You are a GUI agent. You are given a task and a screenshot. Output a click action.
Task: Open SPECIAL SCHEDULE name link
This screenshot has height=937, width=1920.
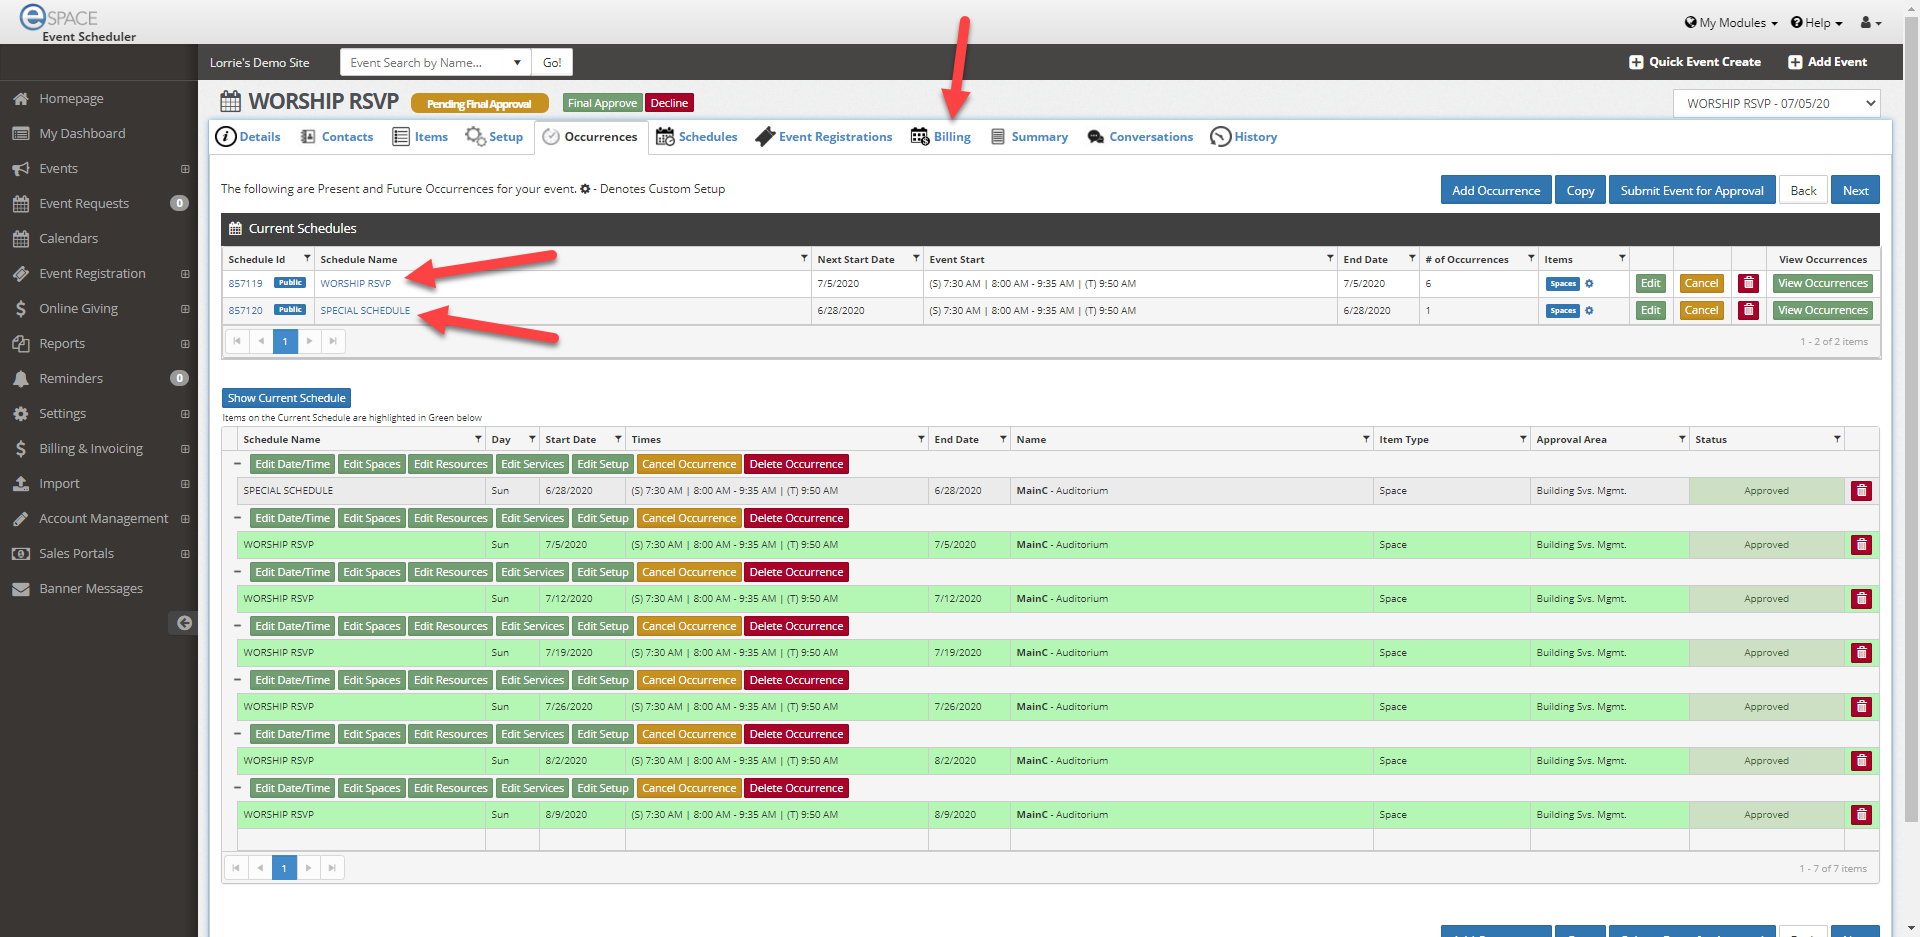click(365, 311)
